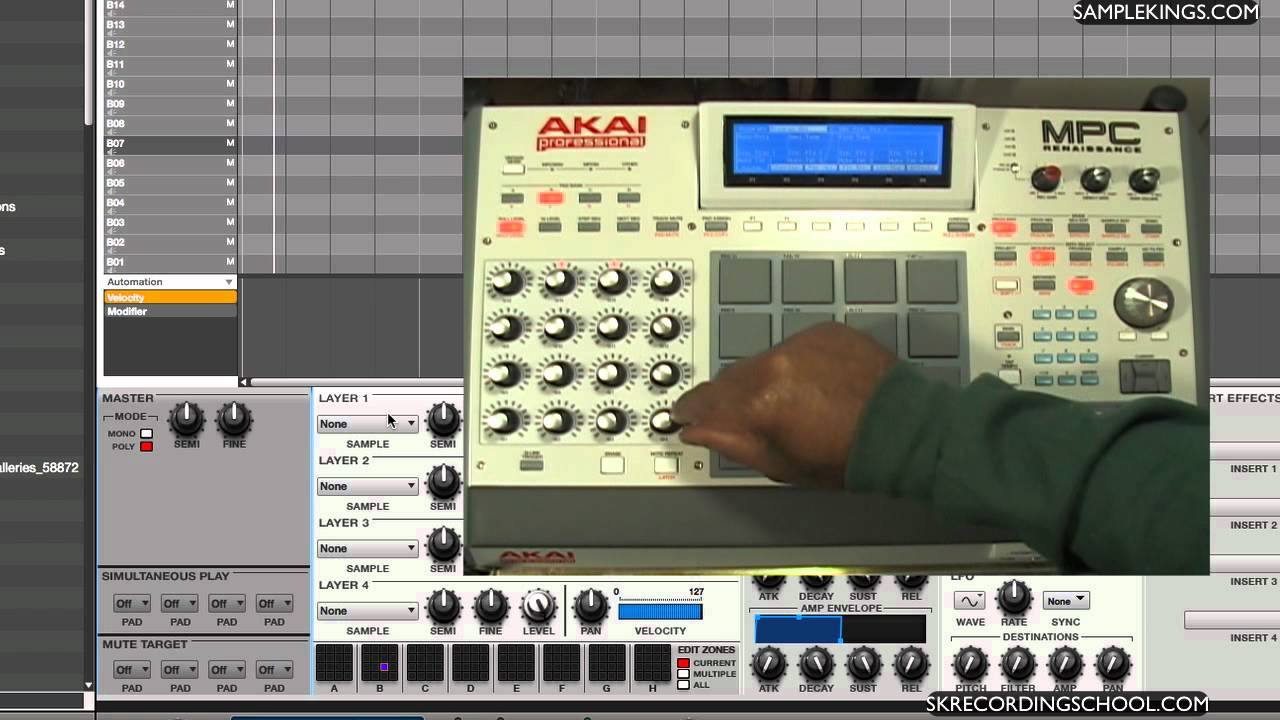Click the Layer 4 PAN knob
The image size is (1280, 720).
(591, 606)
